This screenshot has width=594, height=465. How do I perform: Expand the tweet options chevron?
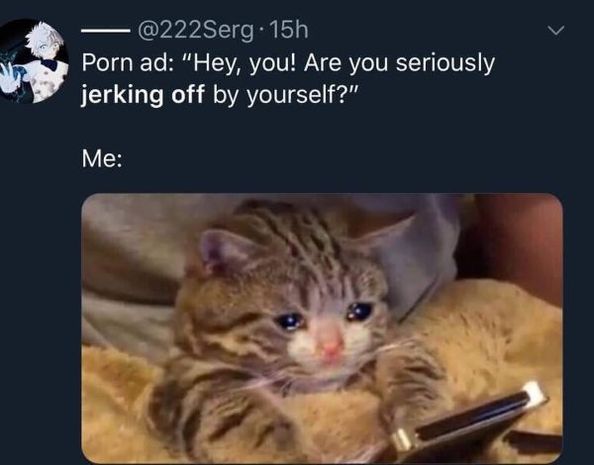(x=556, y=31)
